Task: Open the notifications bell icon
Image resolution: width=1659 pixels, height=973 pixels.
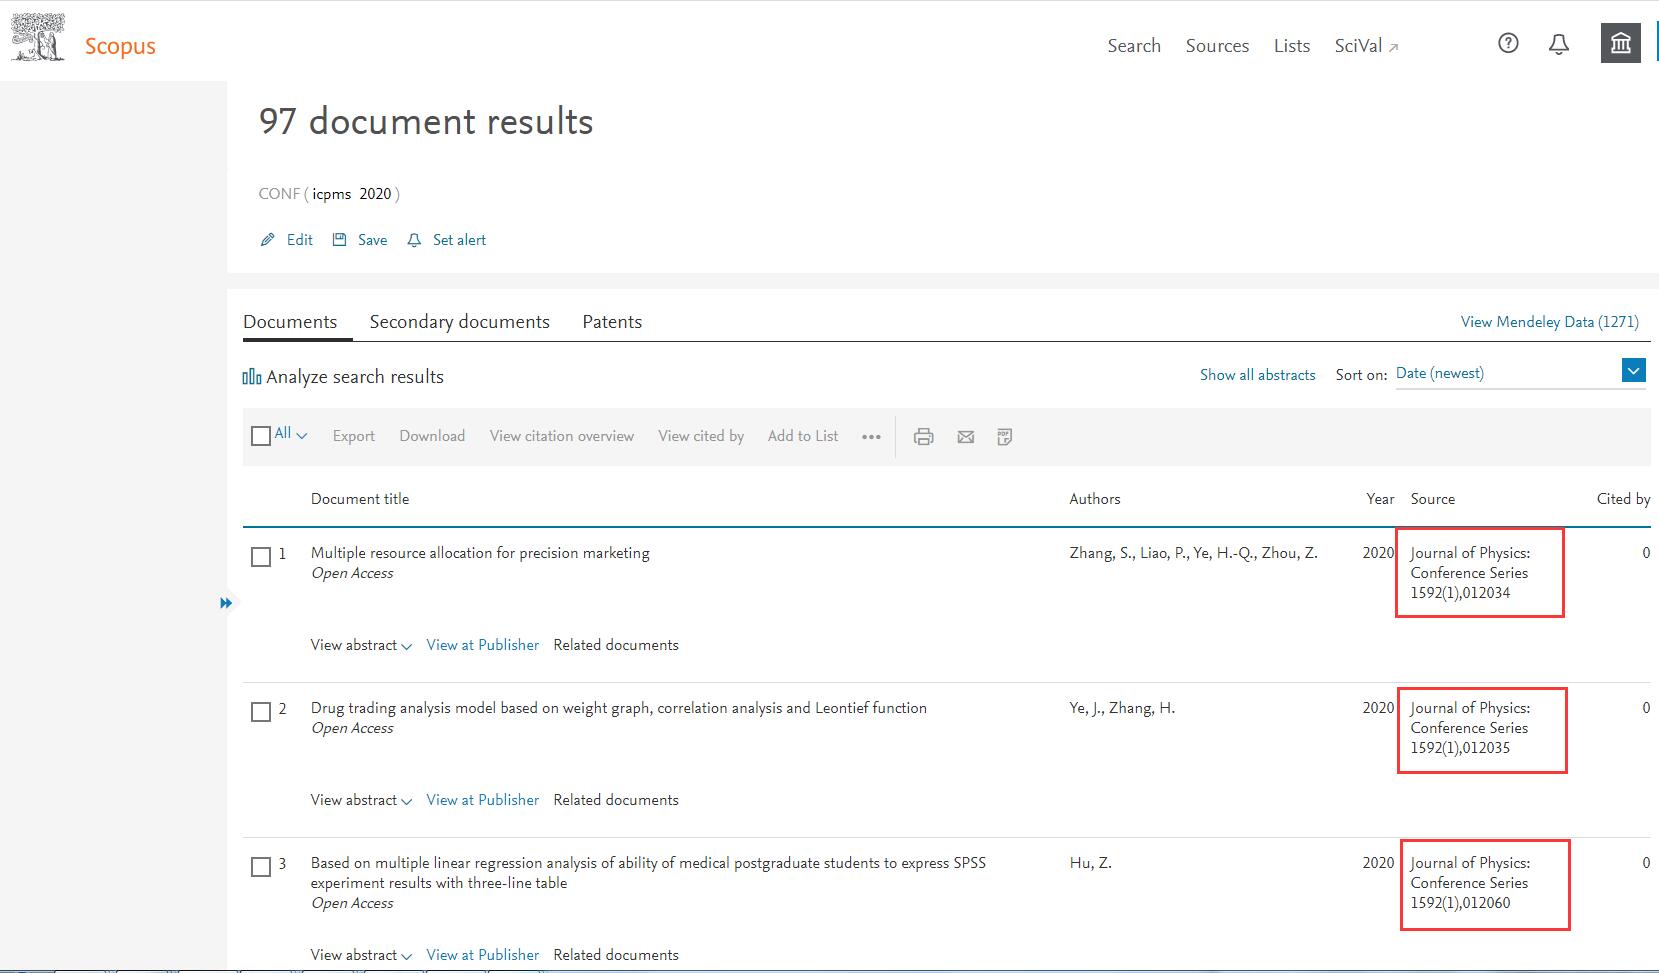Action: point(1558,44)
